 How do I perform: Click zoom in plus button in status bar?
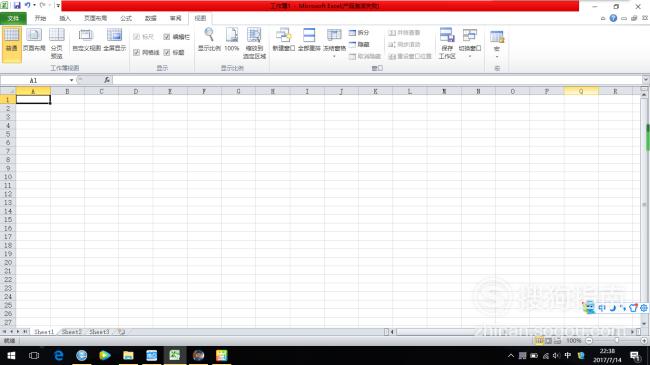pyautogui.click(x=644, y=341)
